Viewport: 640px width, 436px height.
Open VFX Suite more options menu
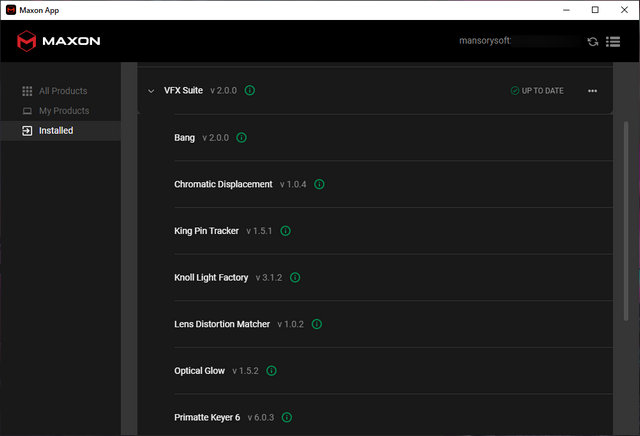pos(592,91)
